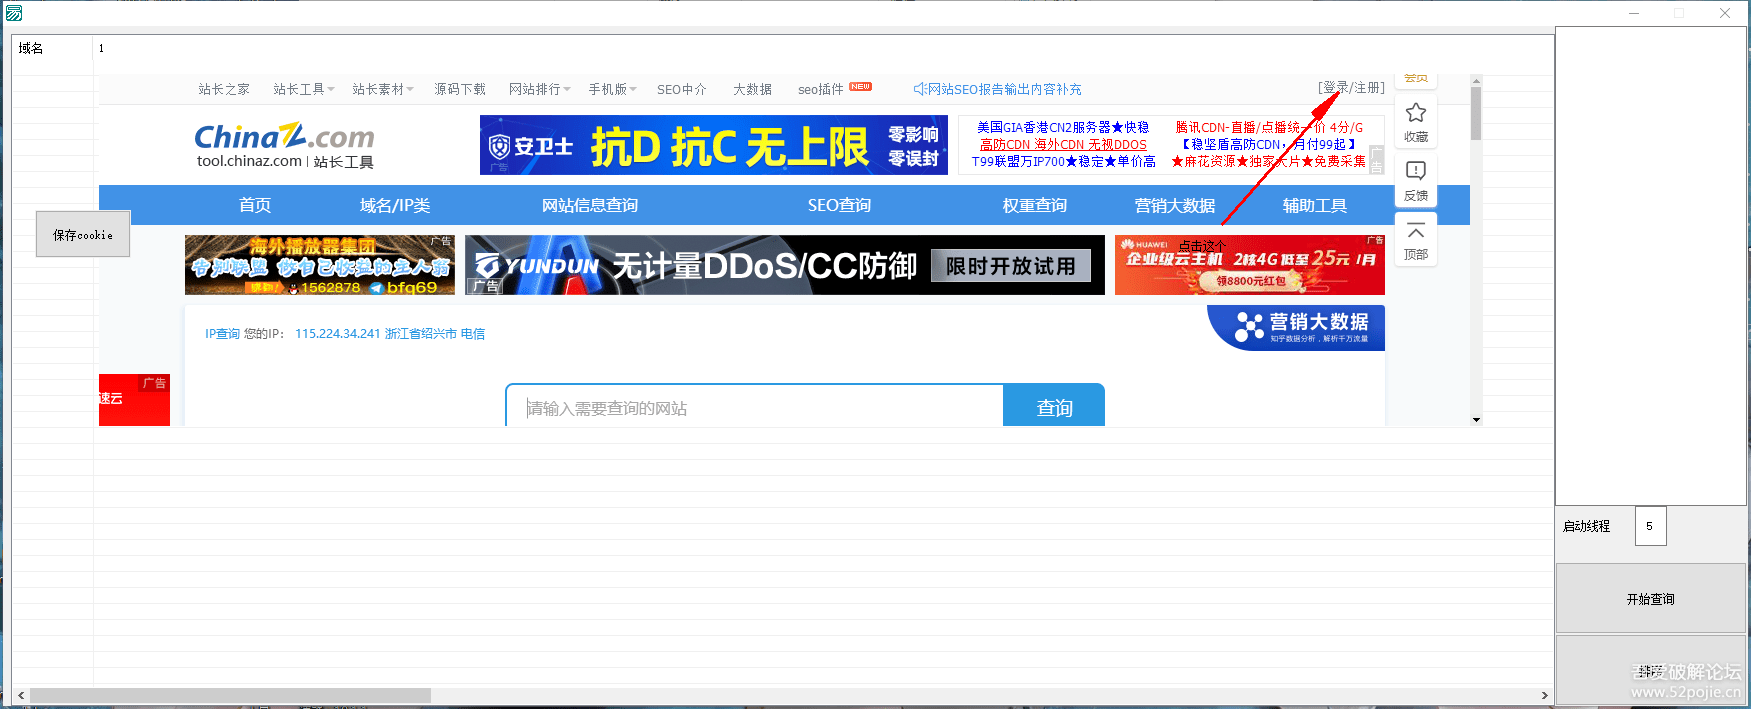
Task: Expand the 网站排行 dropdown
Action: pos(540,89)
